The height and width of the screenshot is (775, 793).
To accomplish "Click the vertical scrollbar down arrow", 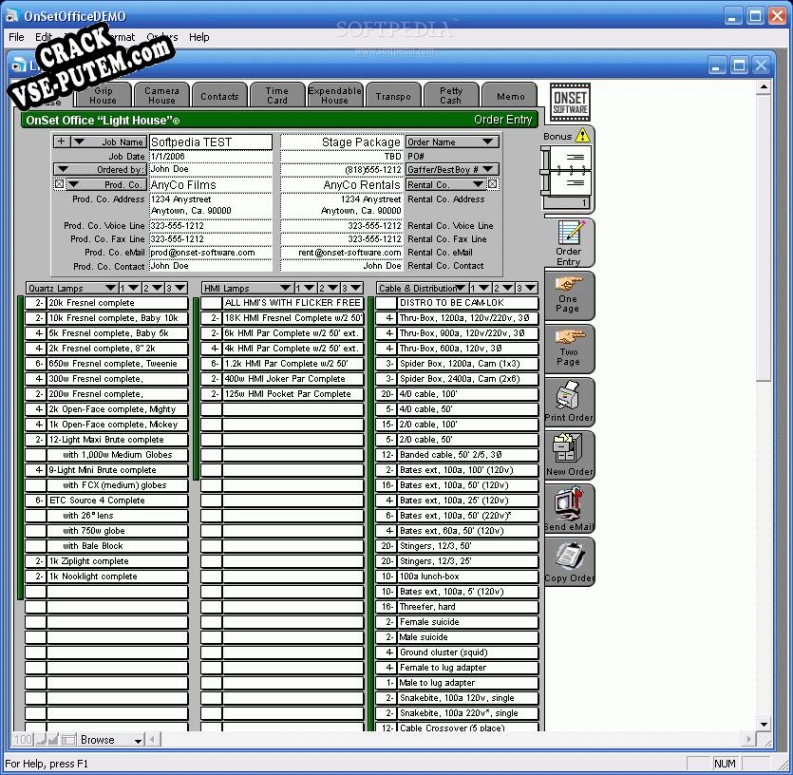I will (764, 724).
